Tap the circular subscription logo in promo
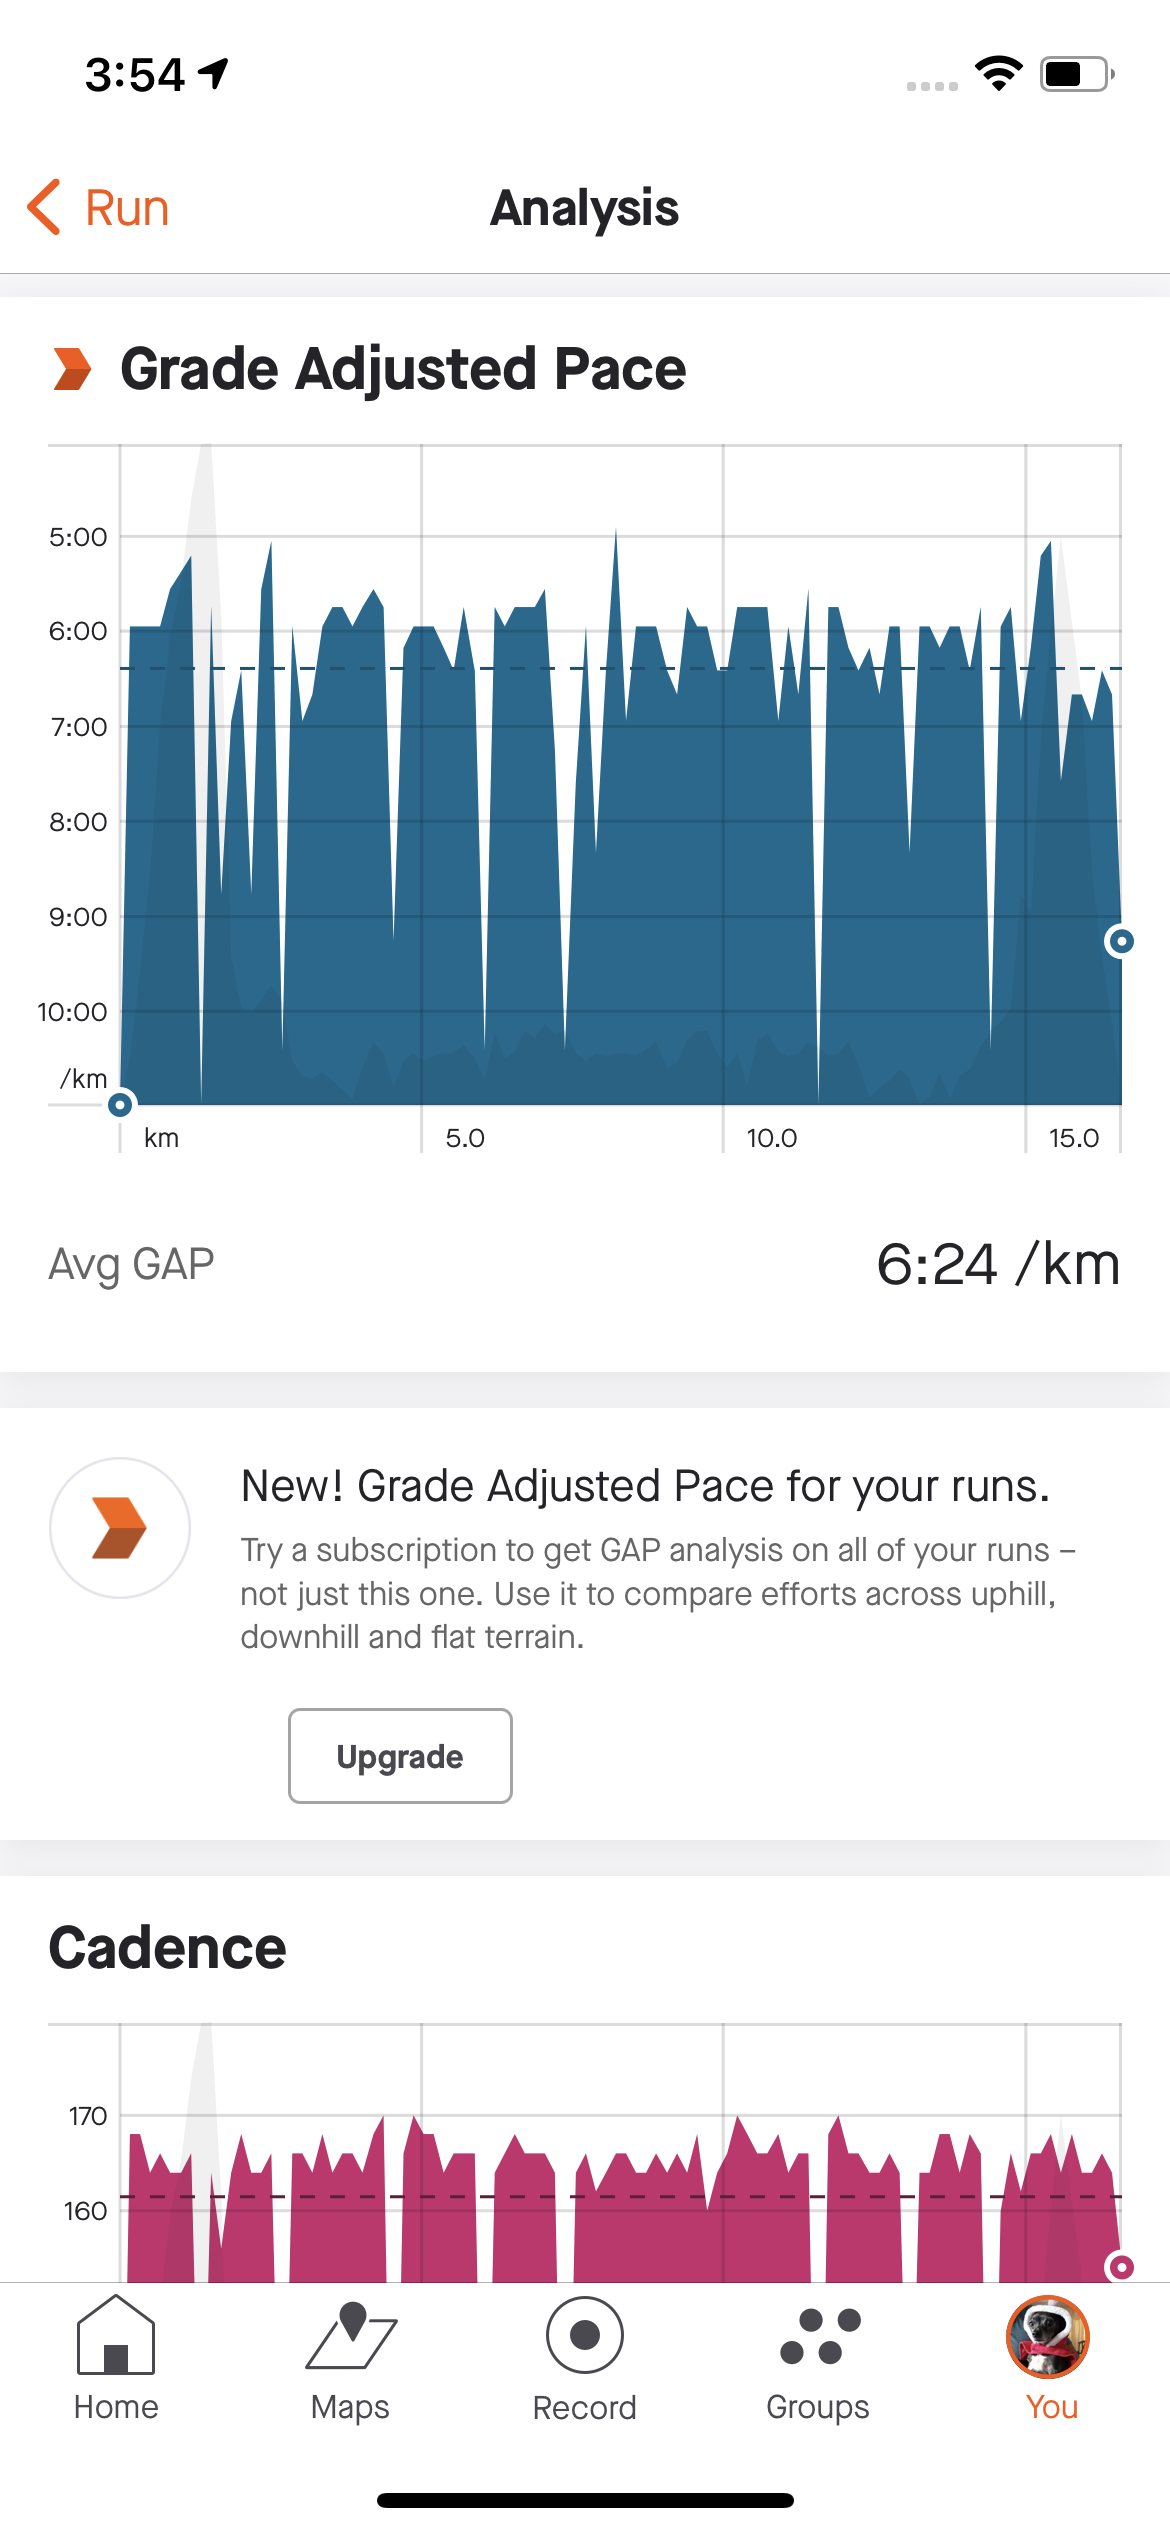 tap(120, 1527)
